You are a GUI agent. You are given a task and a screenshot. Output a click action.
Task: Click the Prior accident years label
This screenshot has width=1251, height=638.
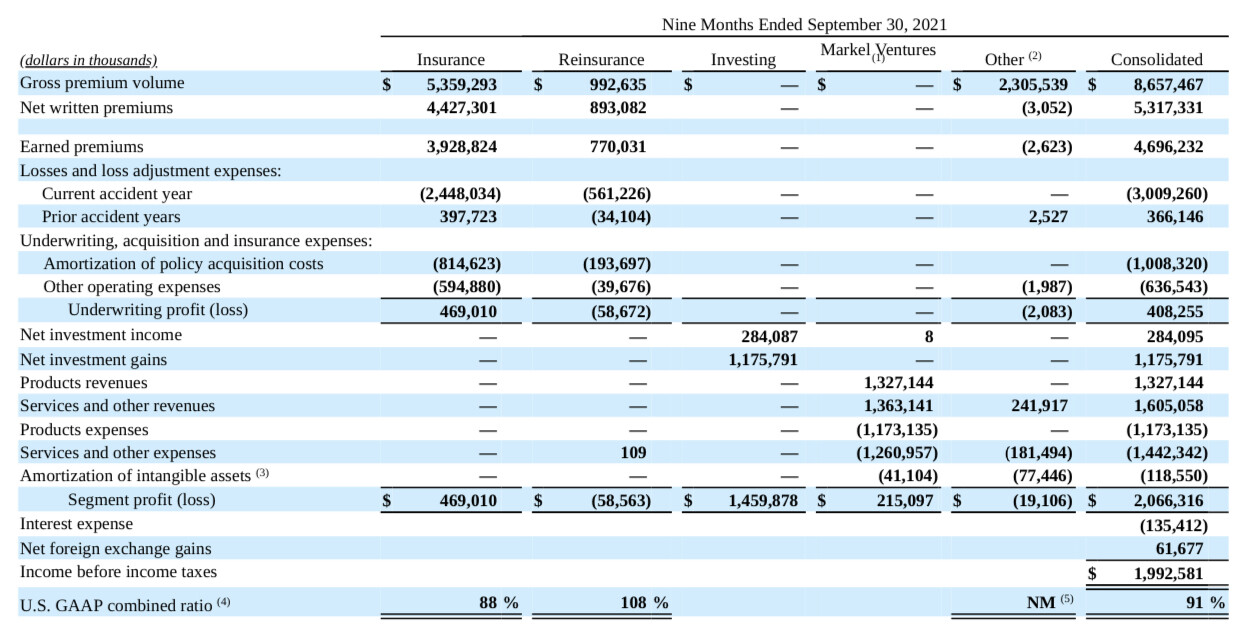pos(111,216)
